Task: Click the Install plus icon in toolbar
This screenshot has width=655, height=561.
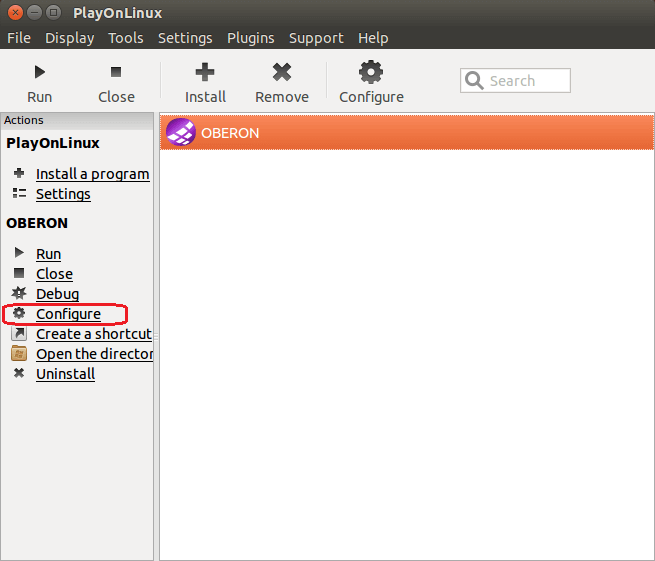Action: click(x=205, y=72)
